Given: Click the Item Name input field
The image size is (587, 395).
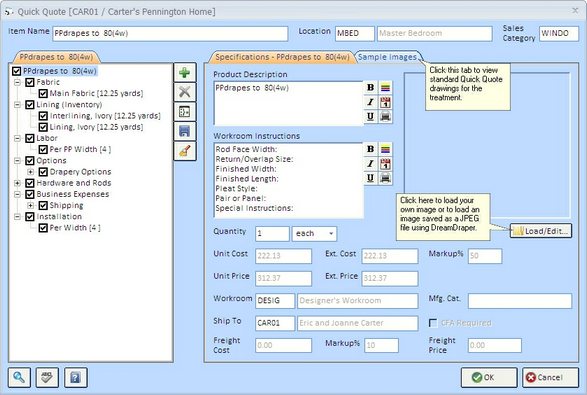Looking at the screenshot, I should click(170, 33).
